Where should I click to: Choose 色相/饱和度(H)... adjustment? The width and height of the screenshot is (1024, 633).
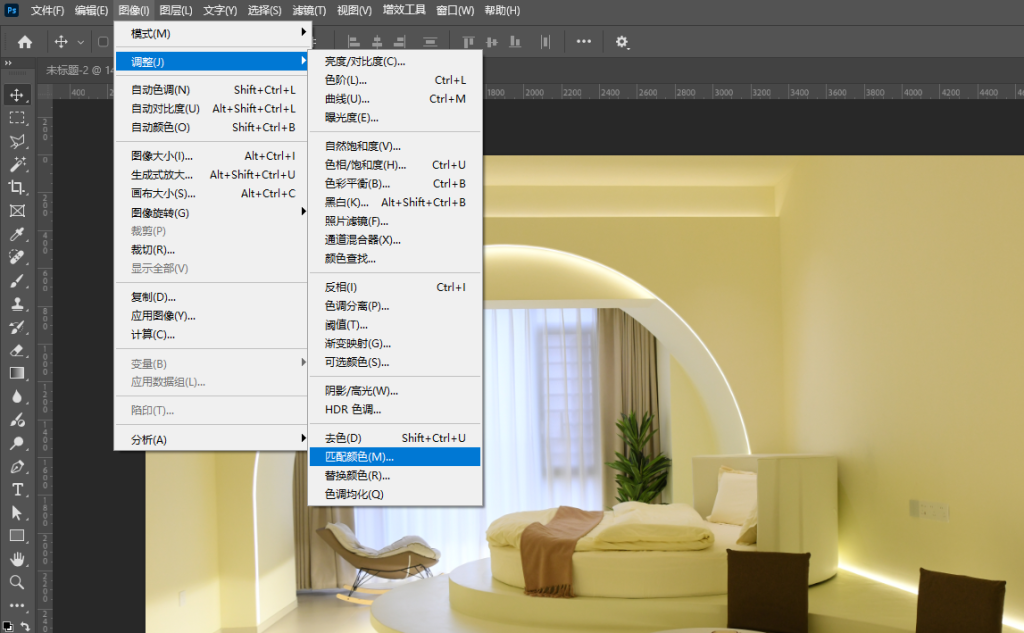tap(395, 165)
